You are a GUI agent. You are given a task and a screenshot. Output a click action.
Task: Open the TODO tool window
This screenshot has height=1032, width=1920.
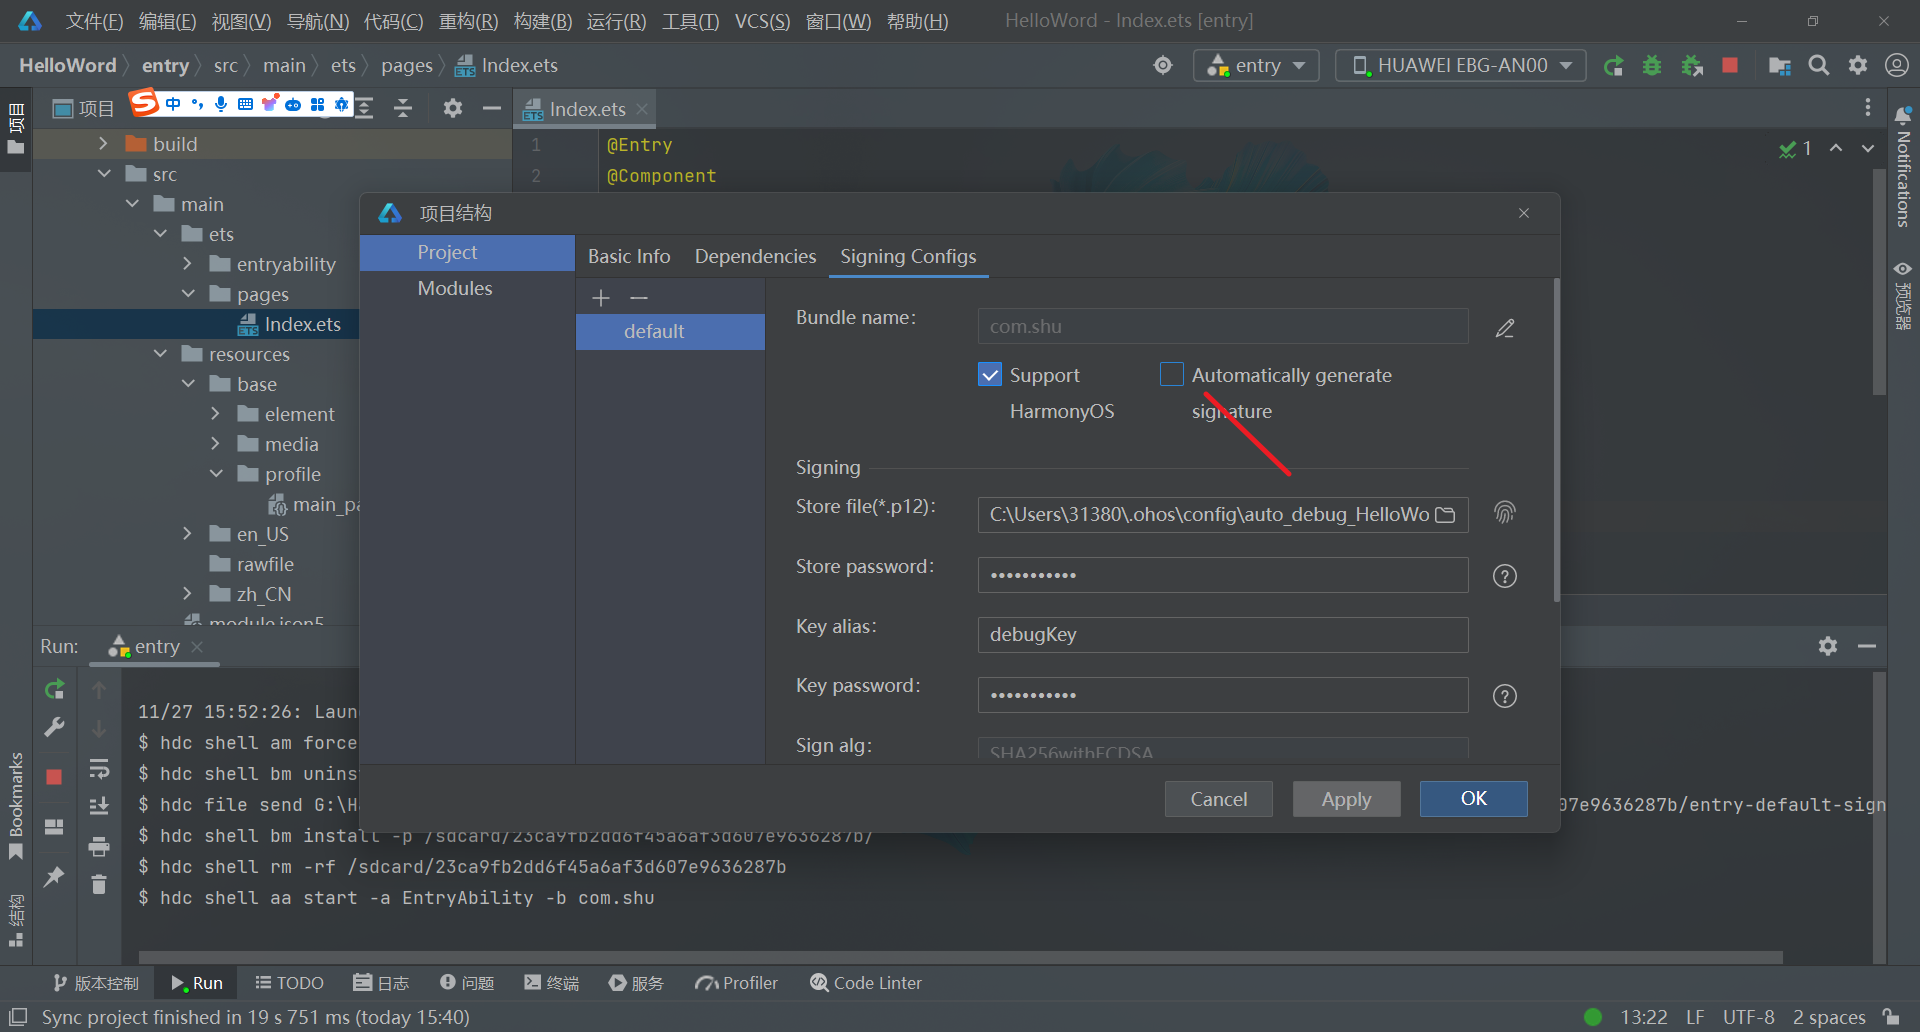[x=290, y=983]
